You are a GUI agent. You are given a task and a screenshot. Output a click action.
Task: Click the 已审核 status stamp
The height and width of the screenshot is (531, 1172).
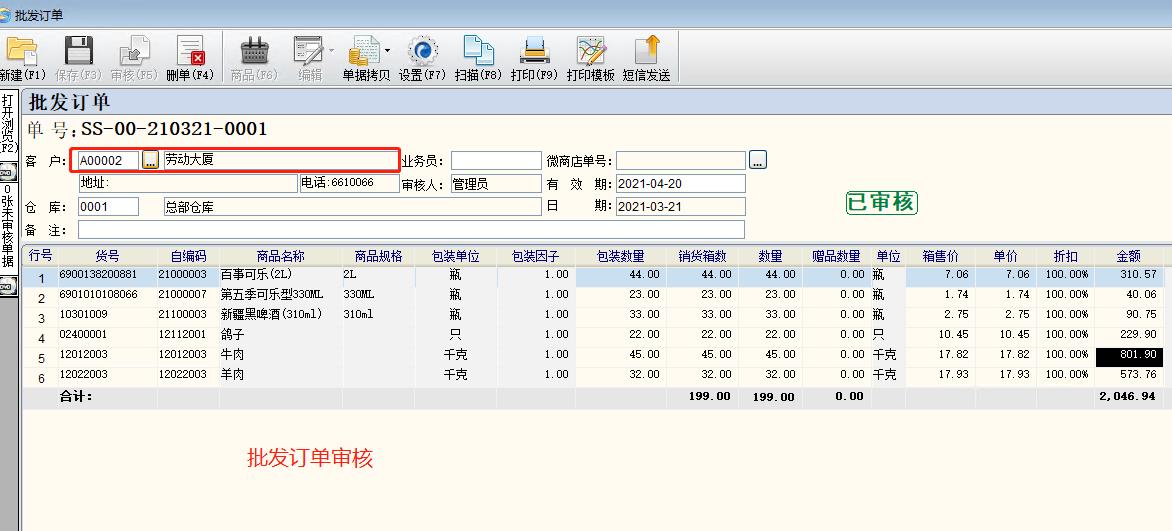[x=882, y=202]
